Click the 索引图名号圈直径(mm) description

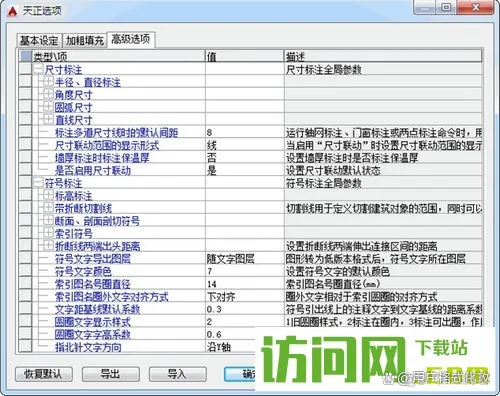(x=333, y=284)
